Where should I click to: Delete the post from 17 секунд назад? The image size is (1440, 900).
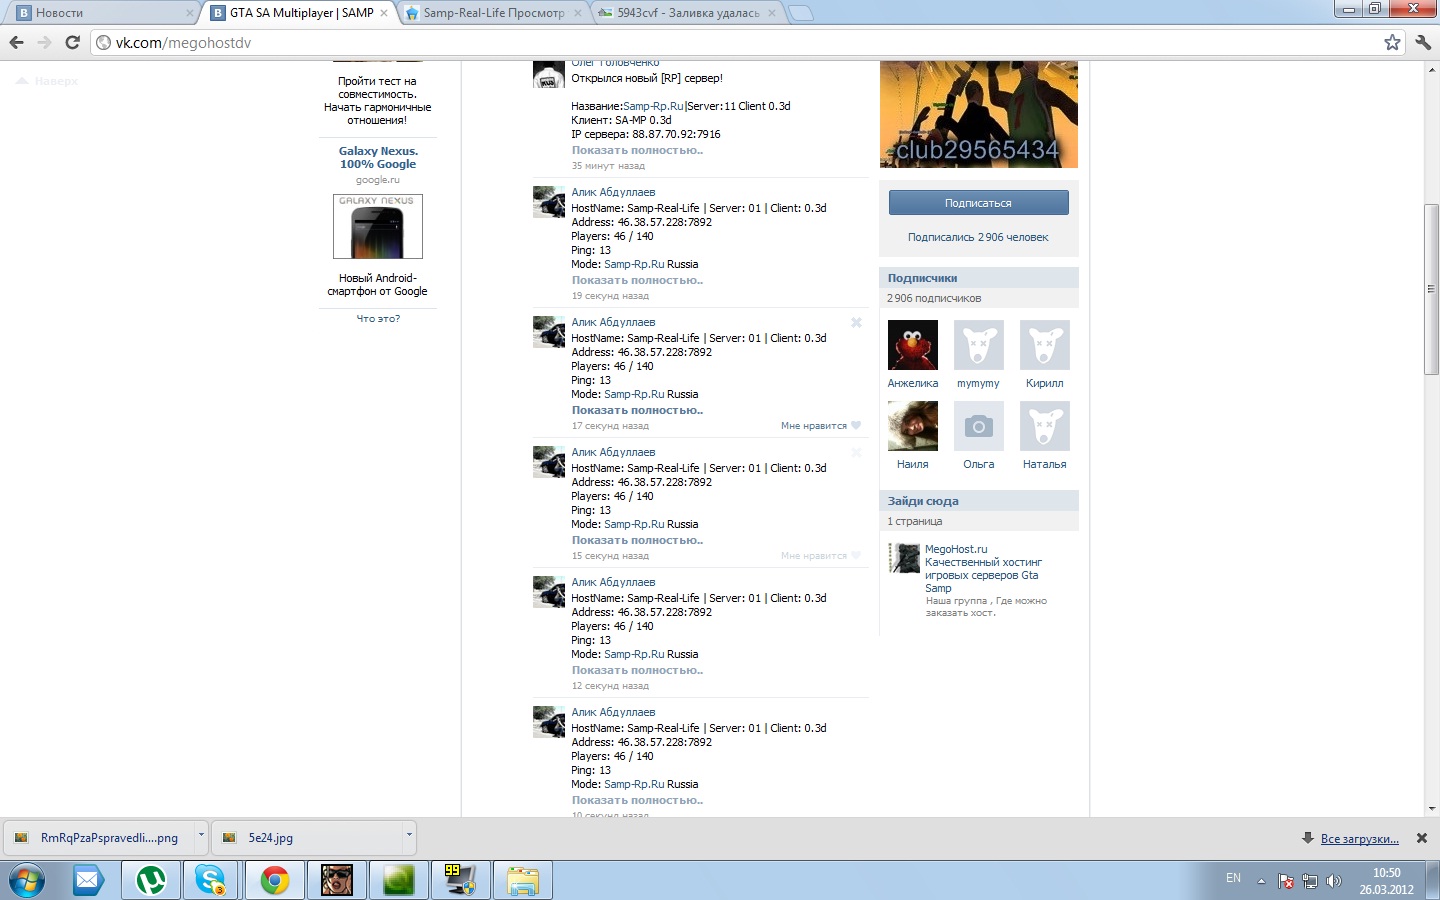point(856,322)
